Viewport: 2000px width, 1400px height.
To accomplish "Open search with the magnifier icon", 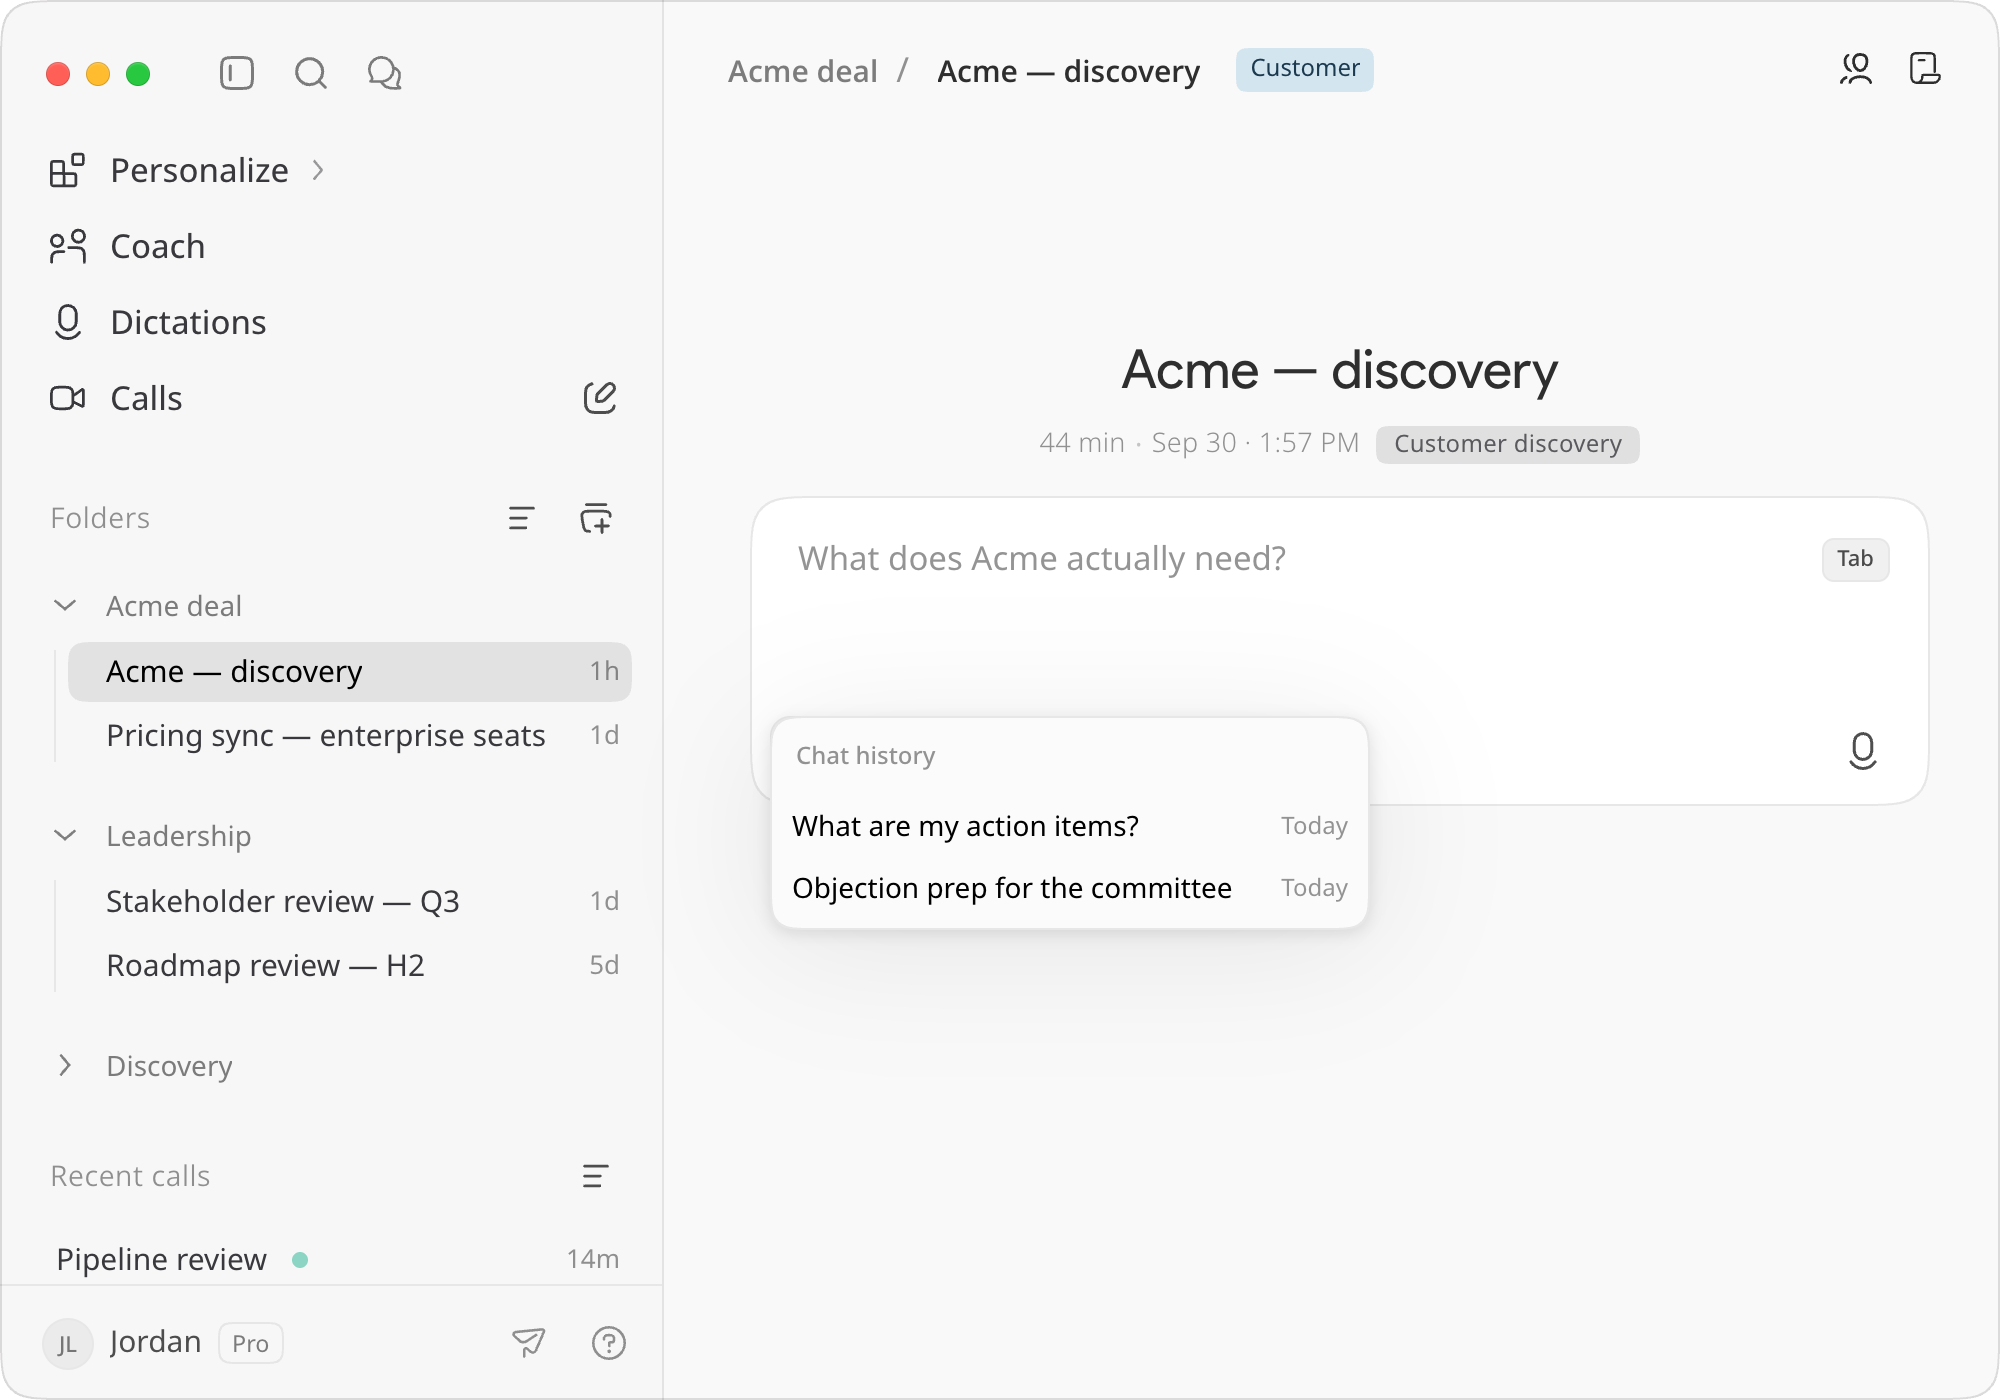I will pyautogui.click(x=311, y=73).
